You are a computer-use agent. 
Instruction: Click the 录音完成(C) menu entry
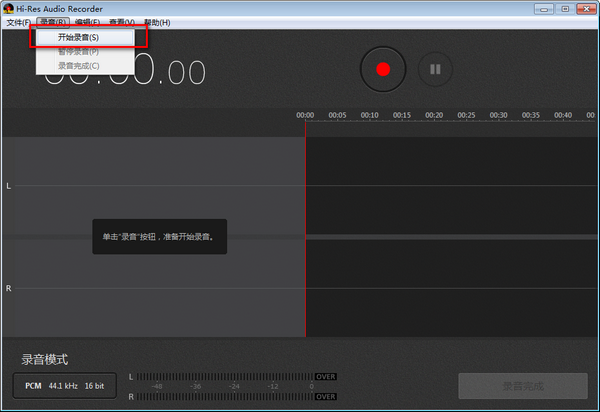point(78,65)
